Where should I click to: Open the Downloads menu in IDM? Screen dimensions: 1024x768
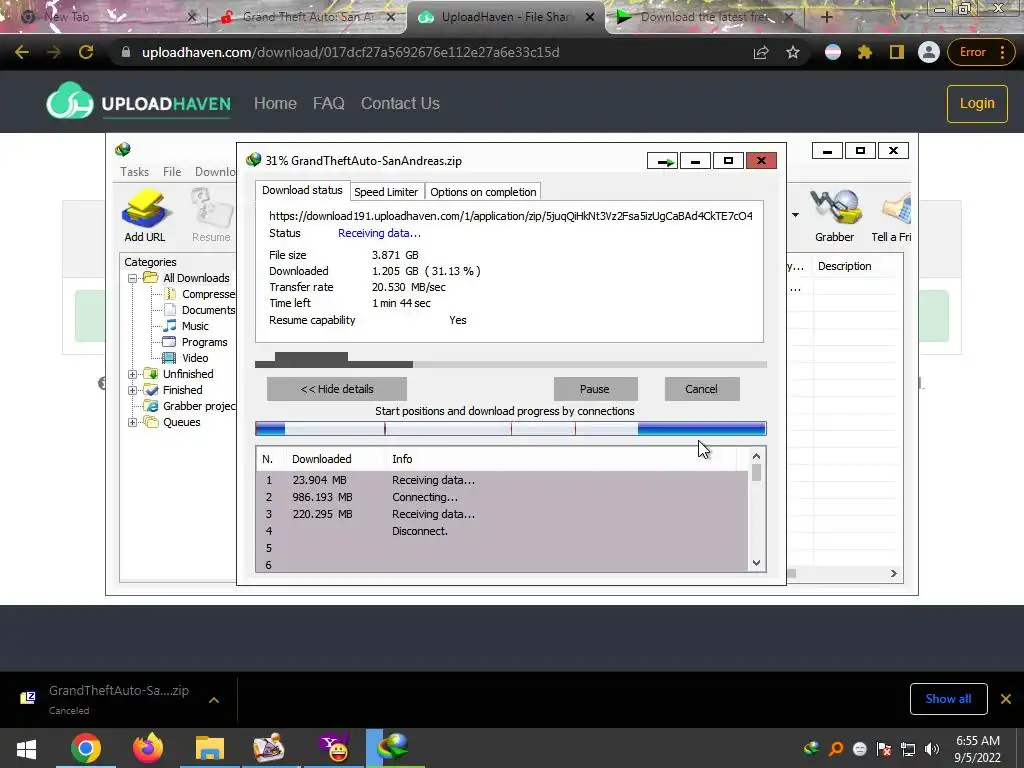(215, 172)
